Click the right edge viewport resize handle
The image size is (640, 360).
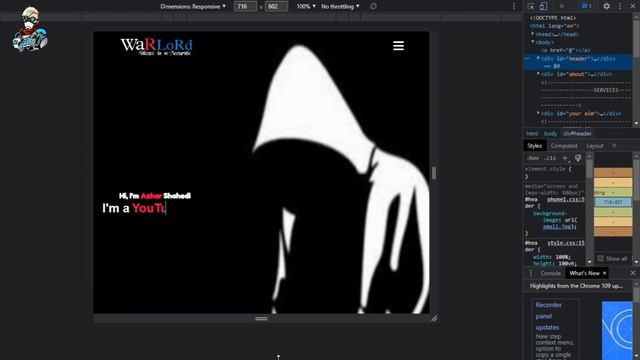434,173
